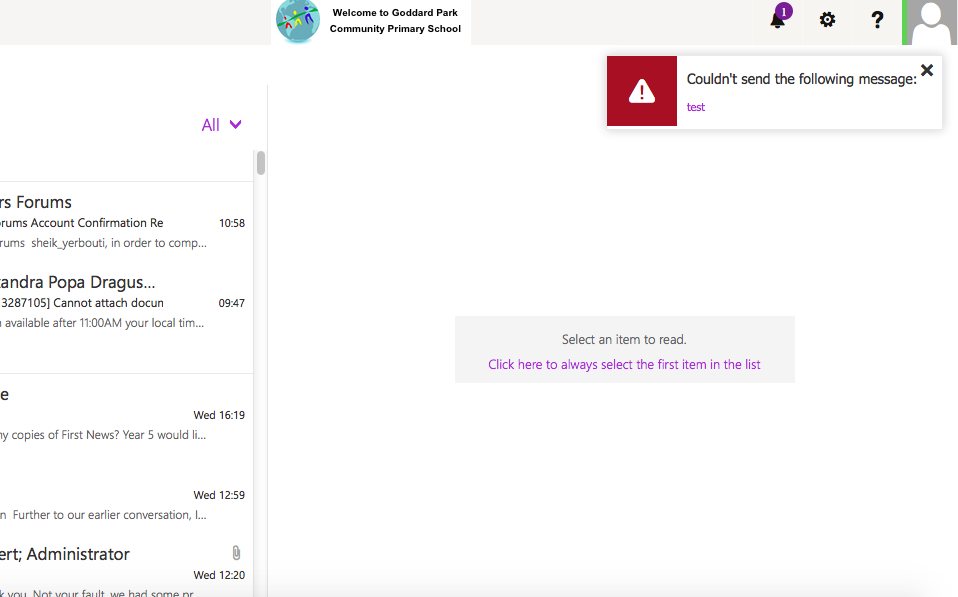Screen dimensions: 958x597
Task: Click the Goddard Park school globe logo
Action: (298, 21)
